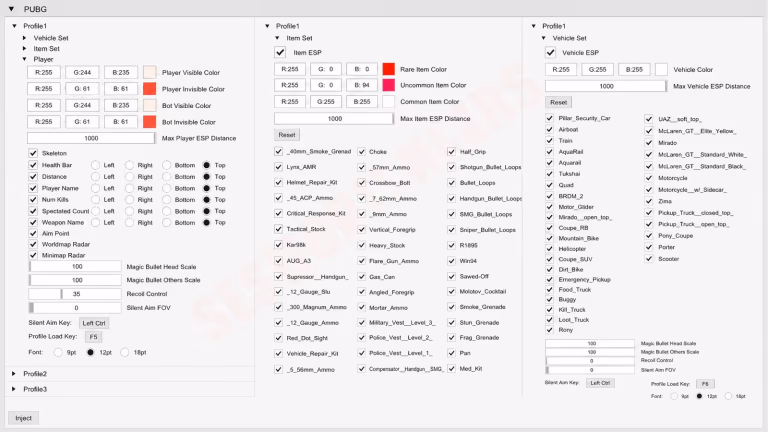Viewport: 768px width, 432px height.
Task: Collapse the expanded Vehicle Set node
Action: [544, 38]
